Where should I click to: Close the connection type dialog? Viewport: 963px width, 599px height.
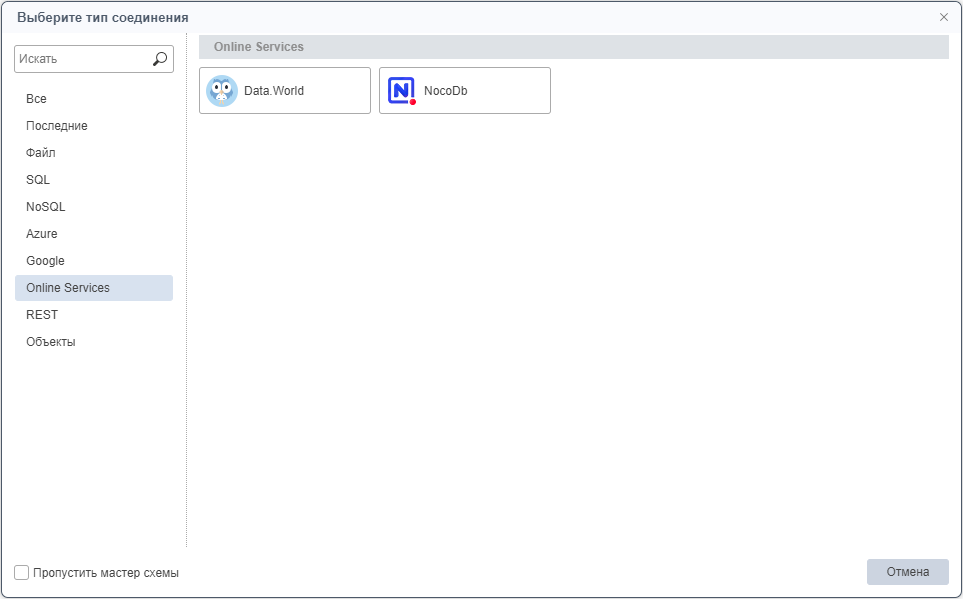[x=944, y=17]
